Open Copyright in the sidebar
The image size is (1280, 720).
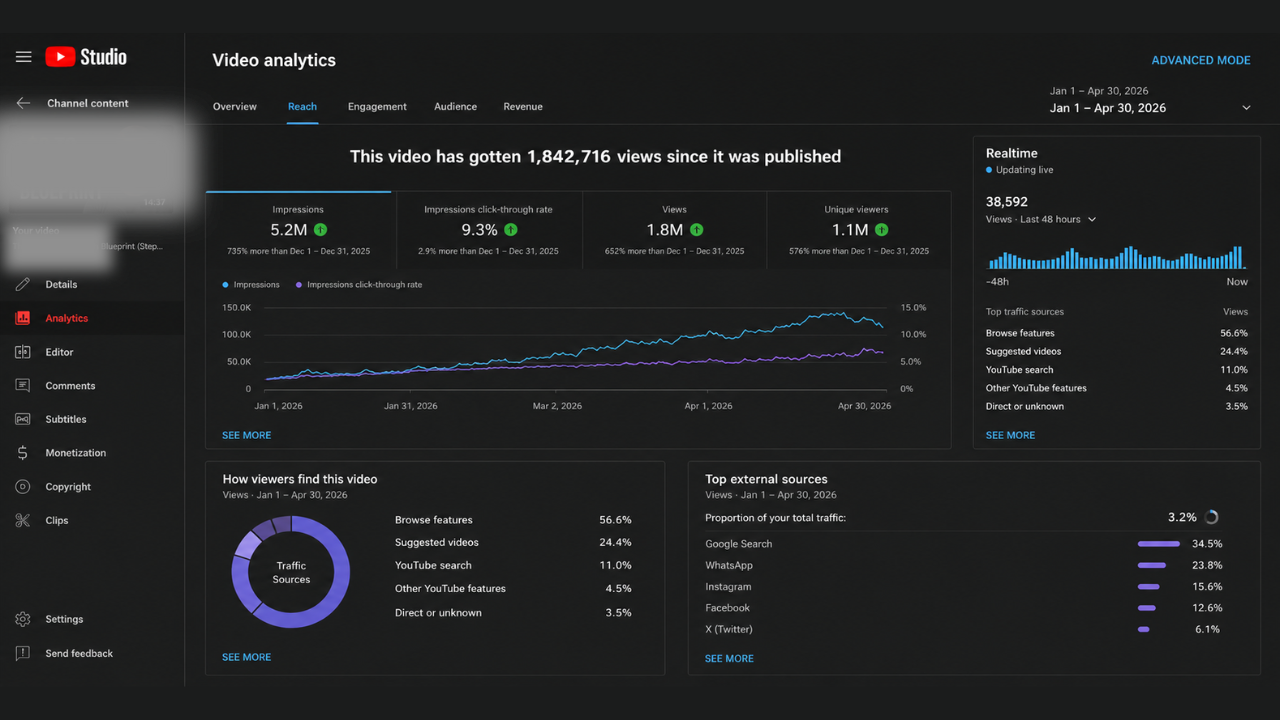[68, 487]
